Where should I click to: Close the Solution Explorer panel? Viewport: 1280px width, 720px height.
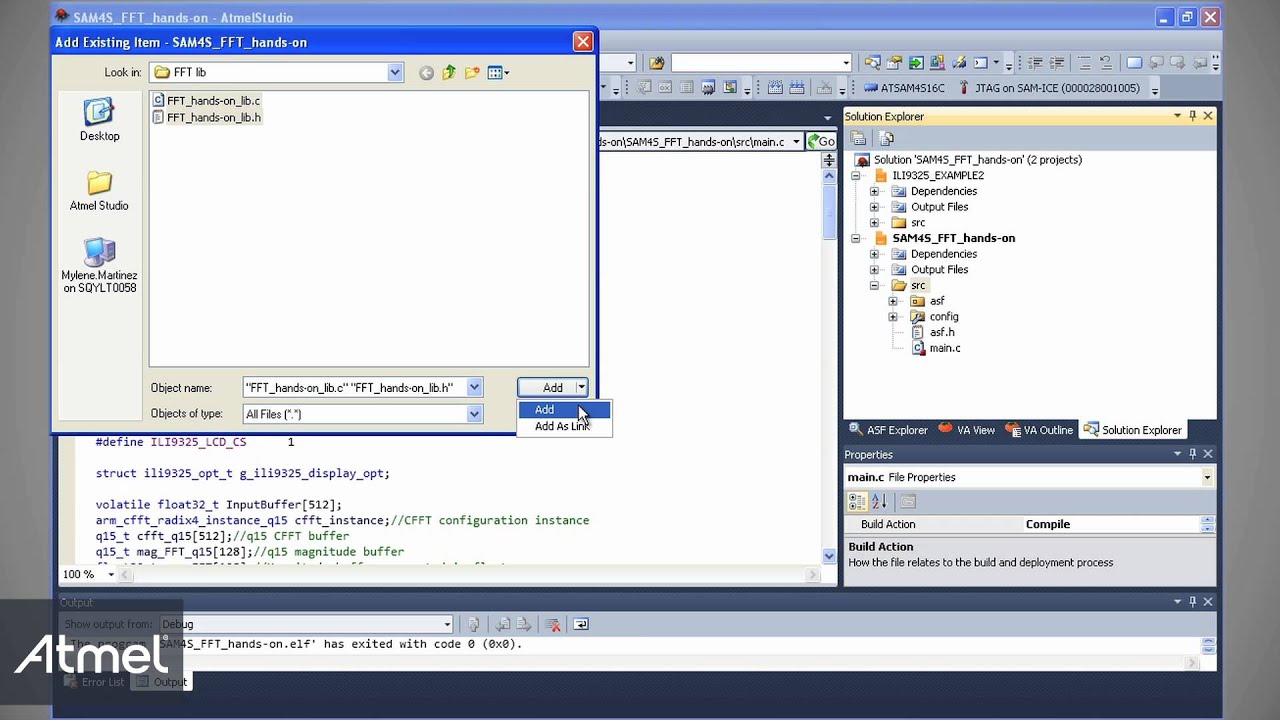tap(1207, 116)
